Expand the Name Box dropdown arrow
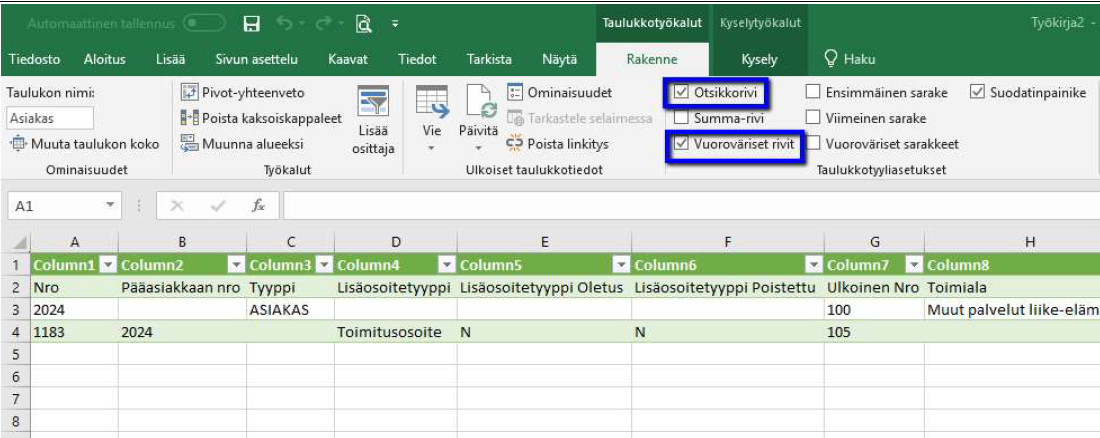The height and width of the screenshot is (438, 1100). (x=111, y=205)
